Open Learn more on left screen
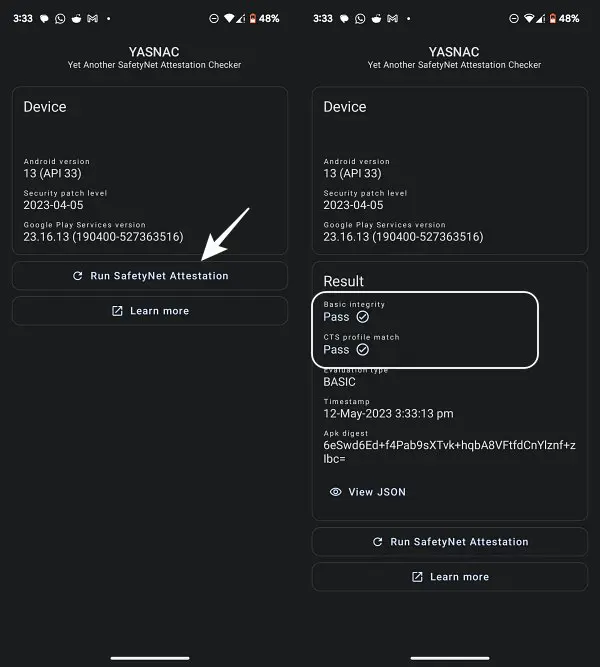The image size is (600, 667). pos(150,311)
